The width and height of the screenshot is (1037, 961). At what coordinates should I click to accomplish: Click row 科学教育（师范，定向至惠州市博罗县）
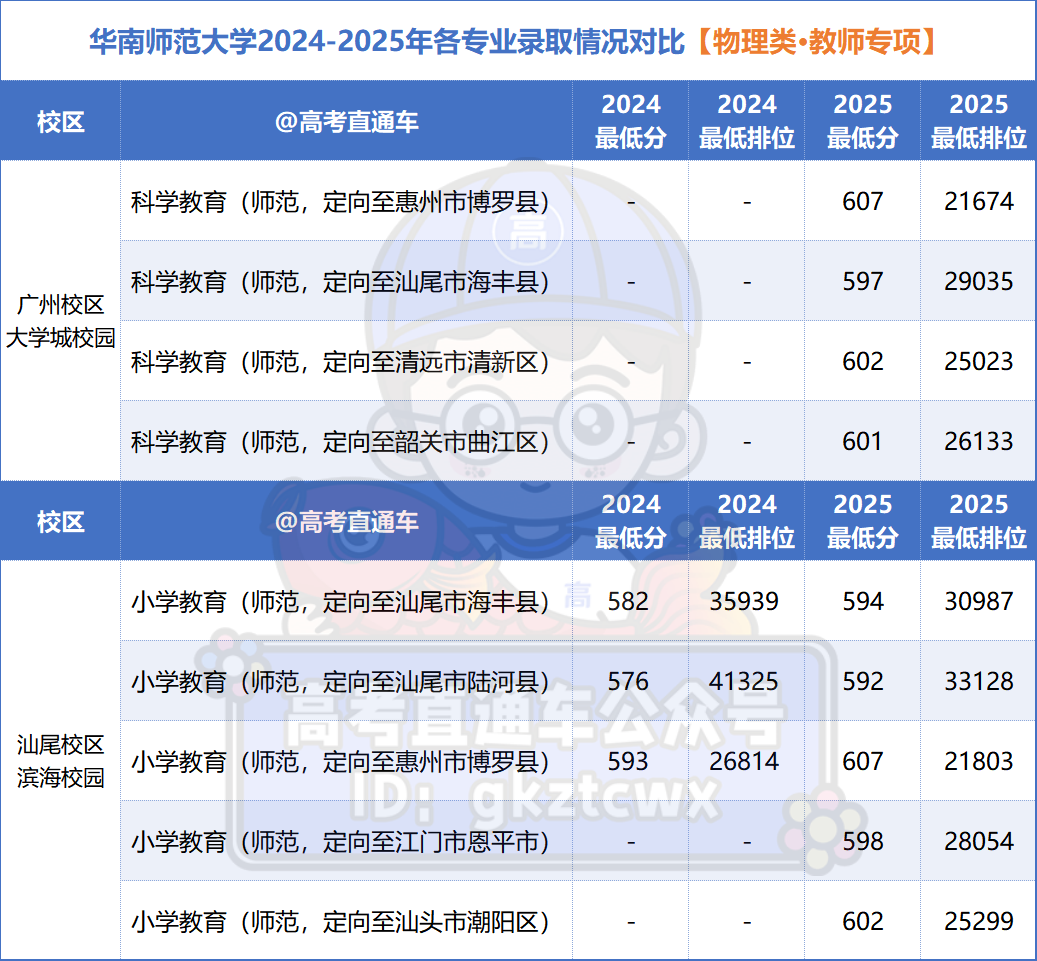tap(578, 201)
